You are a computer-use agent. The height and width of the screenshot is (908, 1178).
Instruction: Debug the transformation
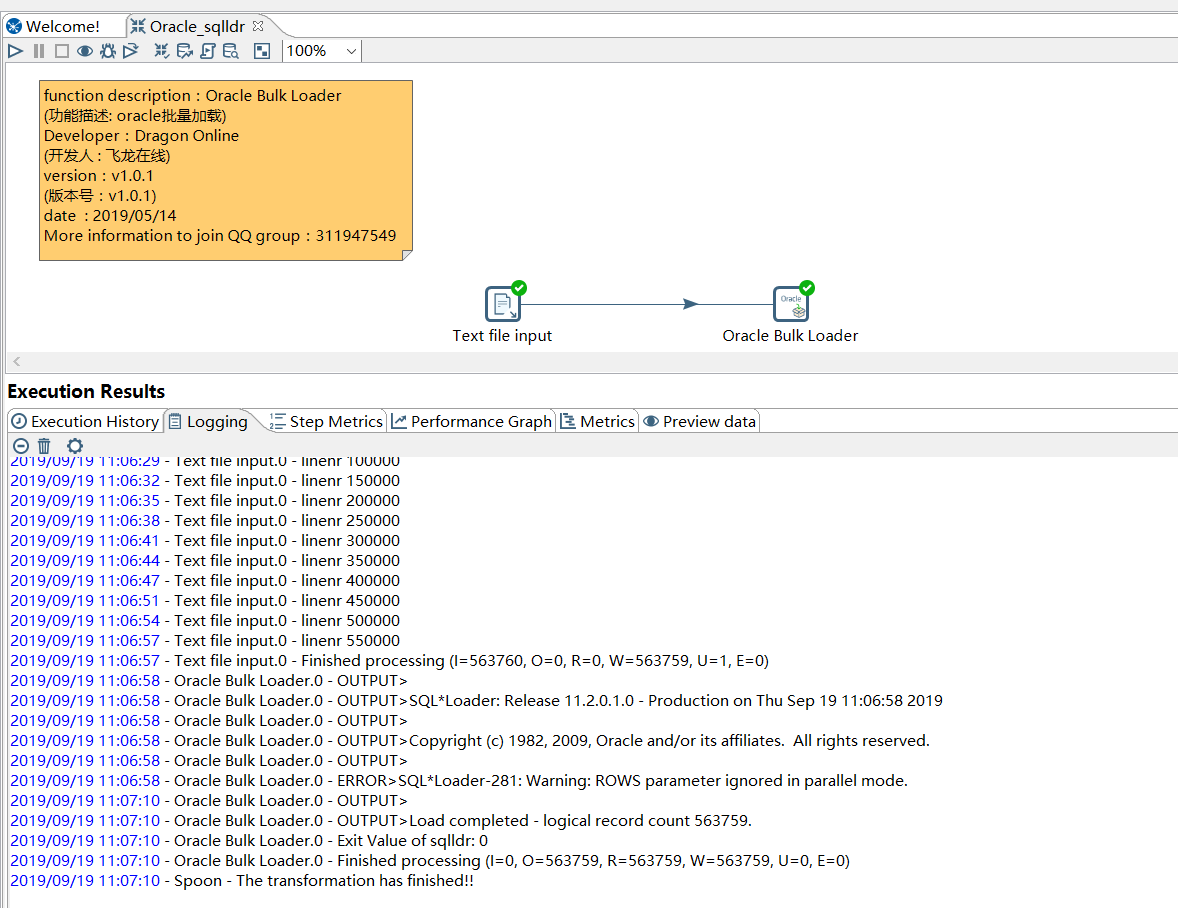[107, 50]
